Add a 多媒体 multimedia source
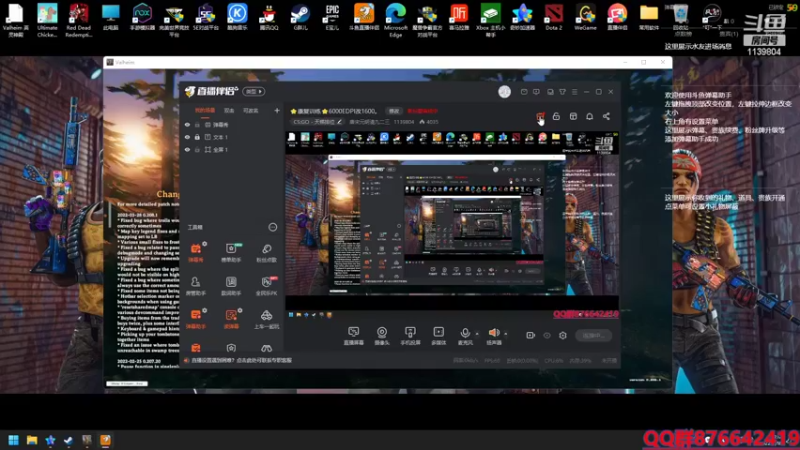800x450 pixels. (x=438, y=336)
